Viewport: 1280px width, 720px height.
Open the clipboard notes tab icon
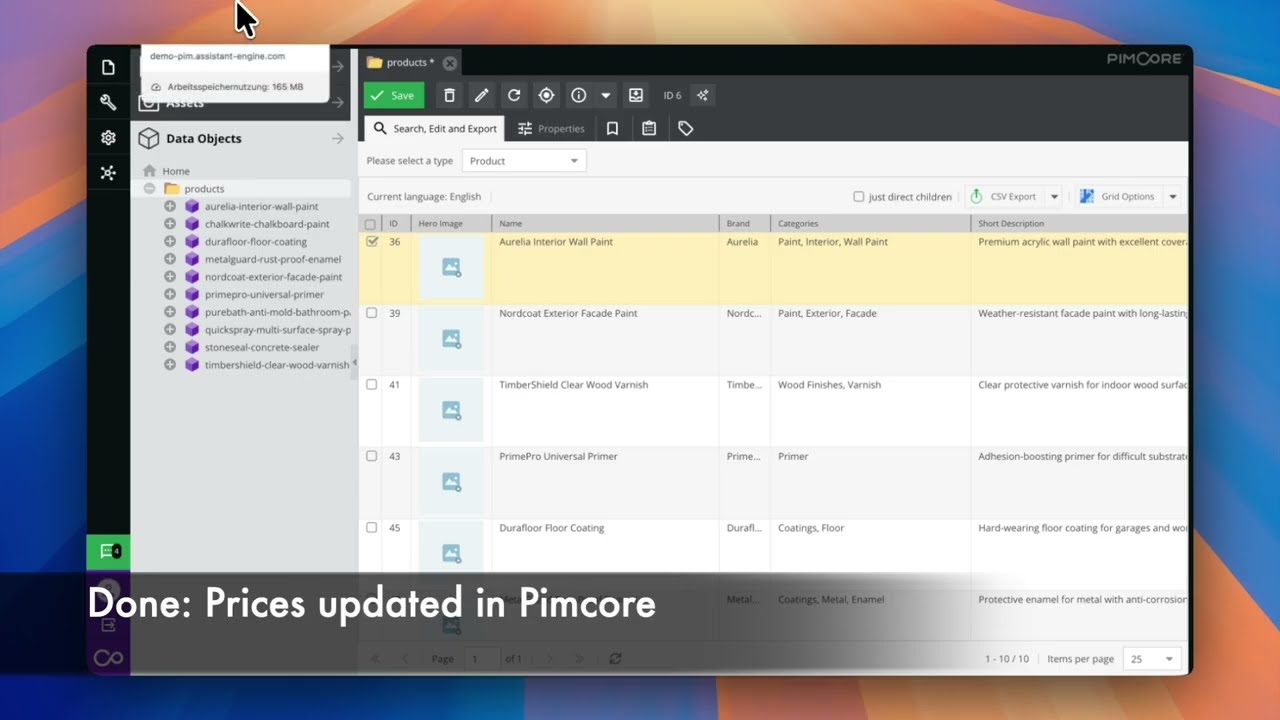649,128
